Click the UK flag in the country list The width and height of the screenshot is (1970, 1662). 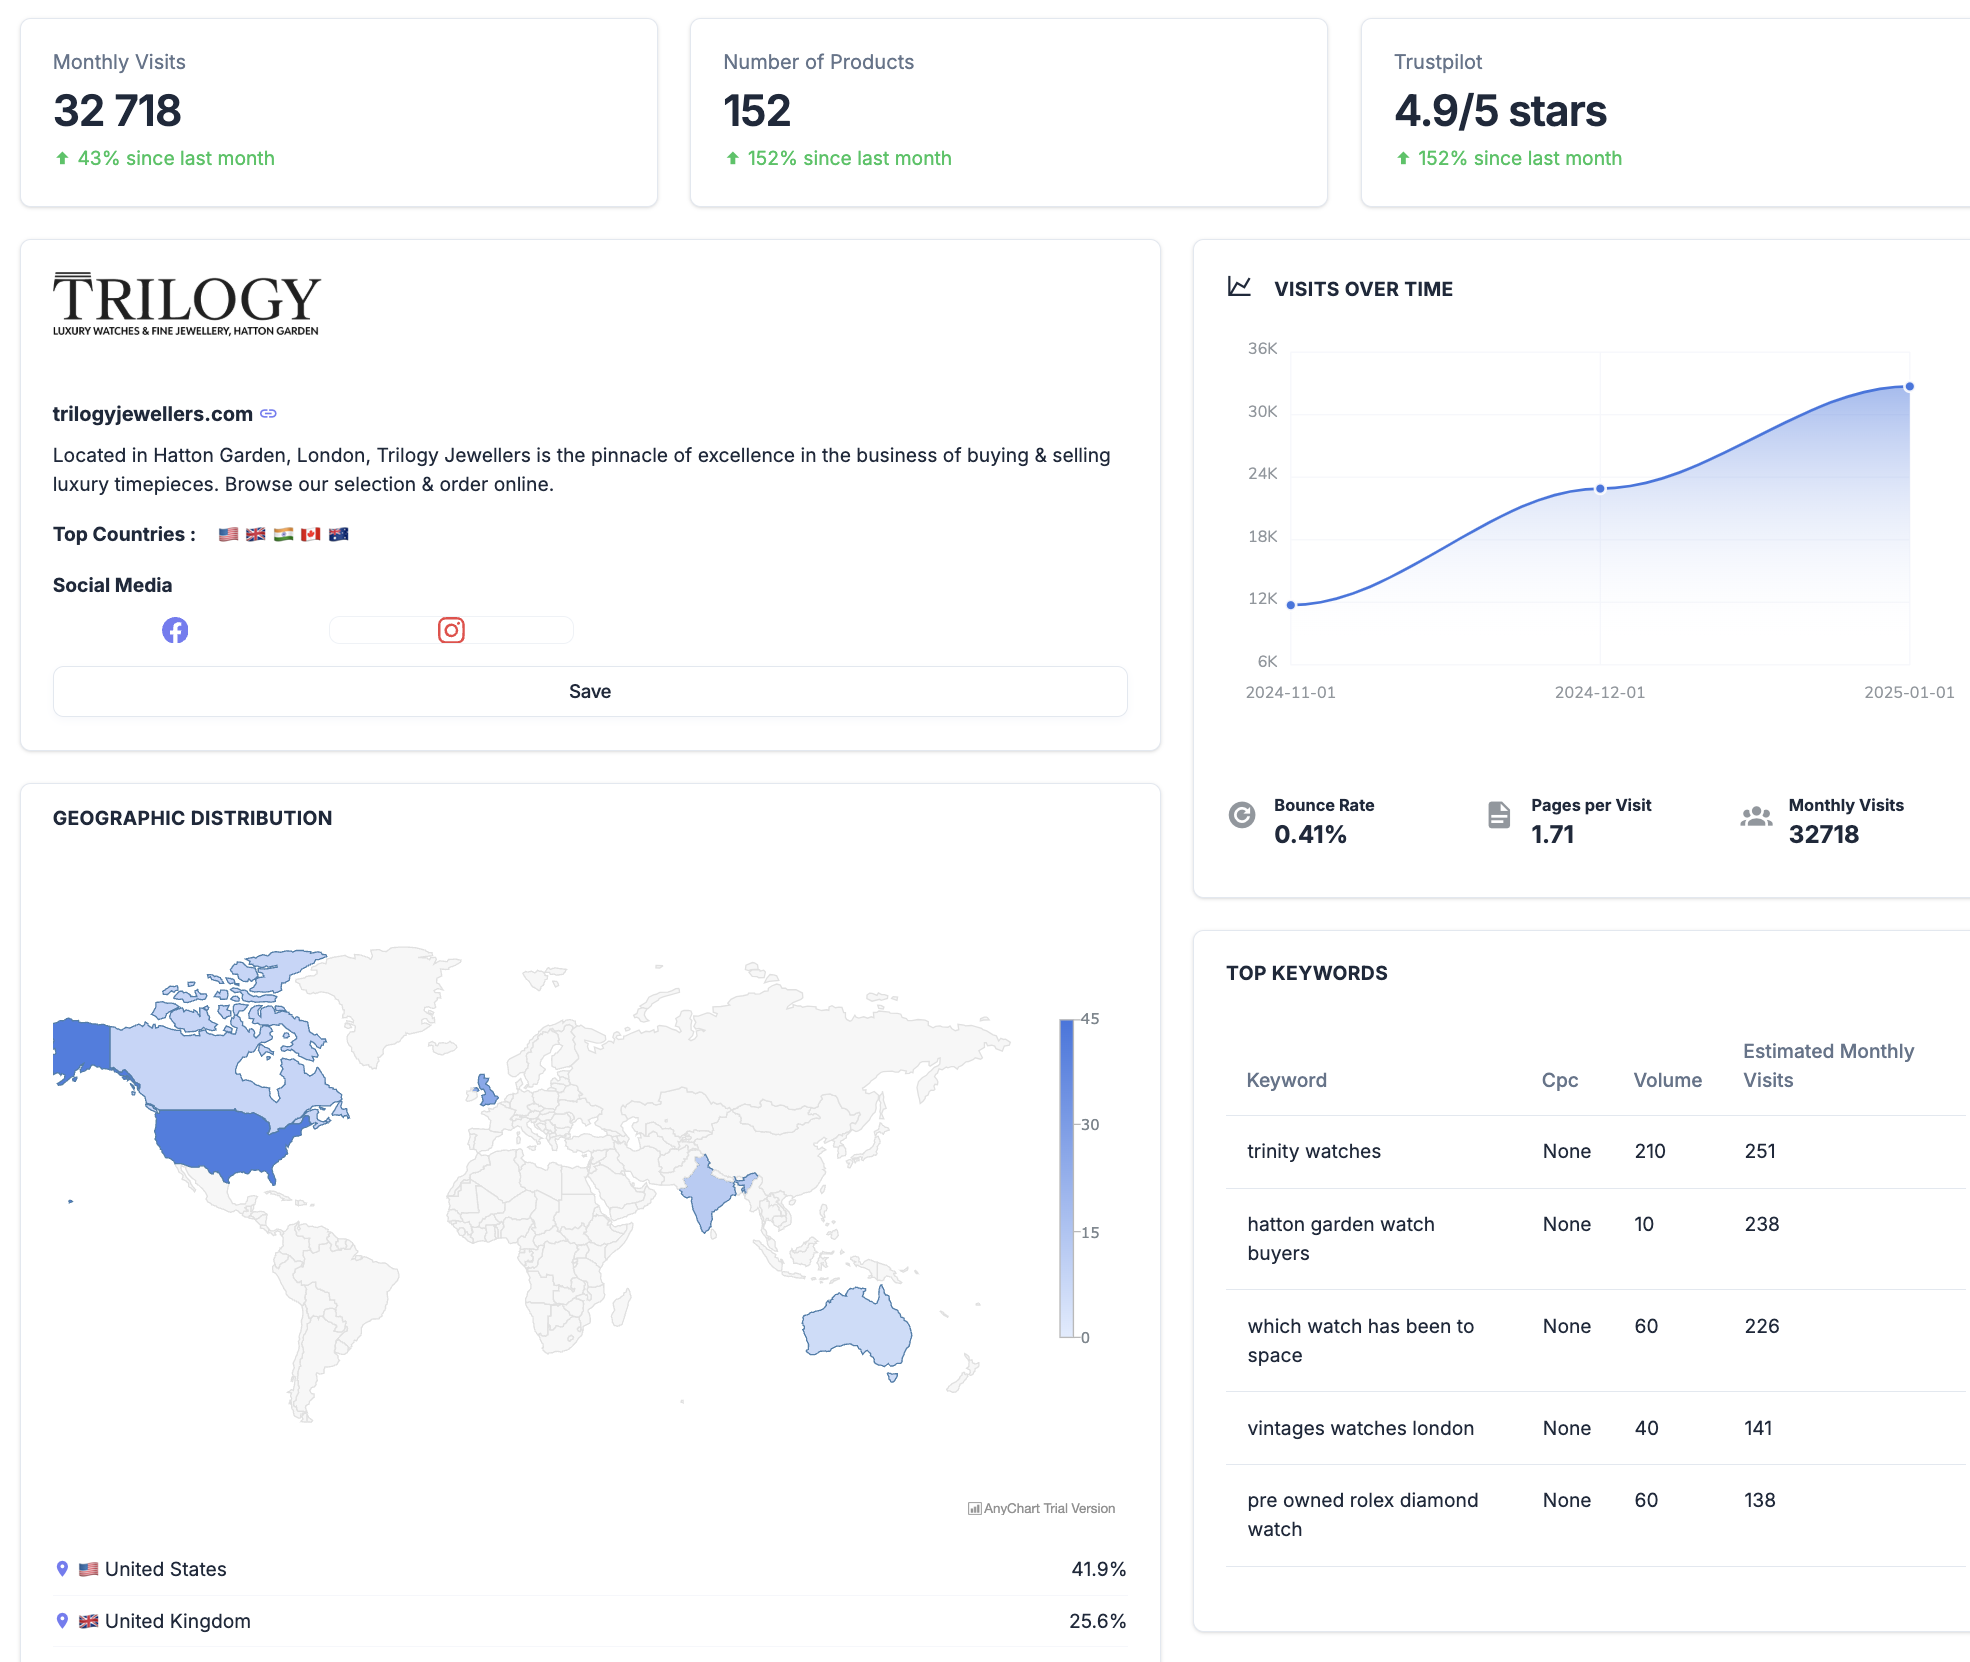click(89, 1621)
